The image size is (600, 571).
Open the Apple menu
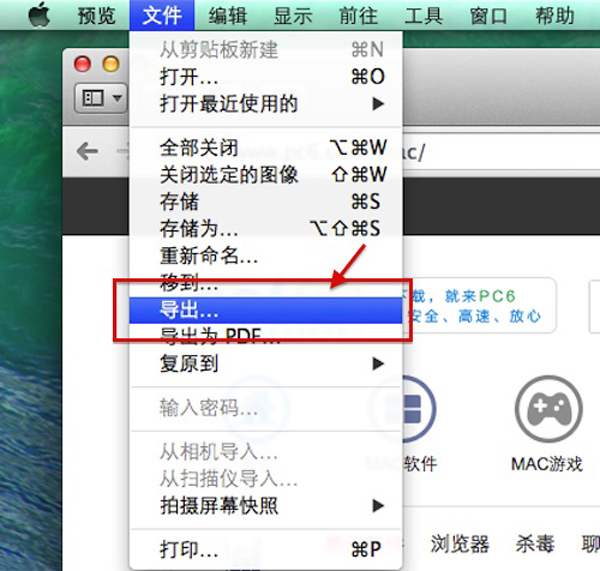(x=39, y=15)
